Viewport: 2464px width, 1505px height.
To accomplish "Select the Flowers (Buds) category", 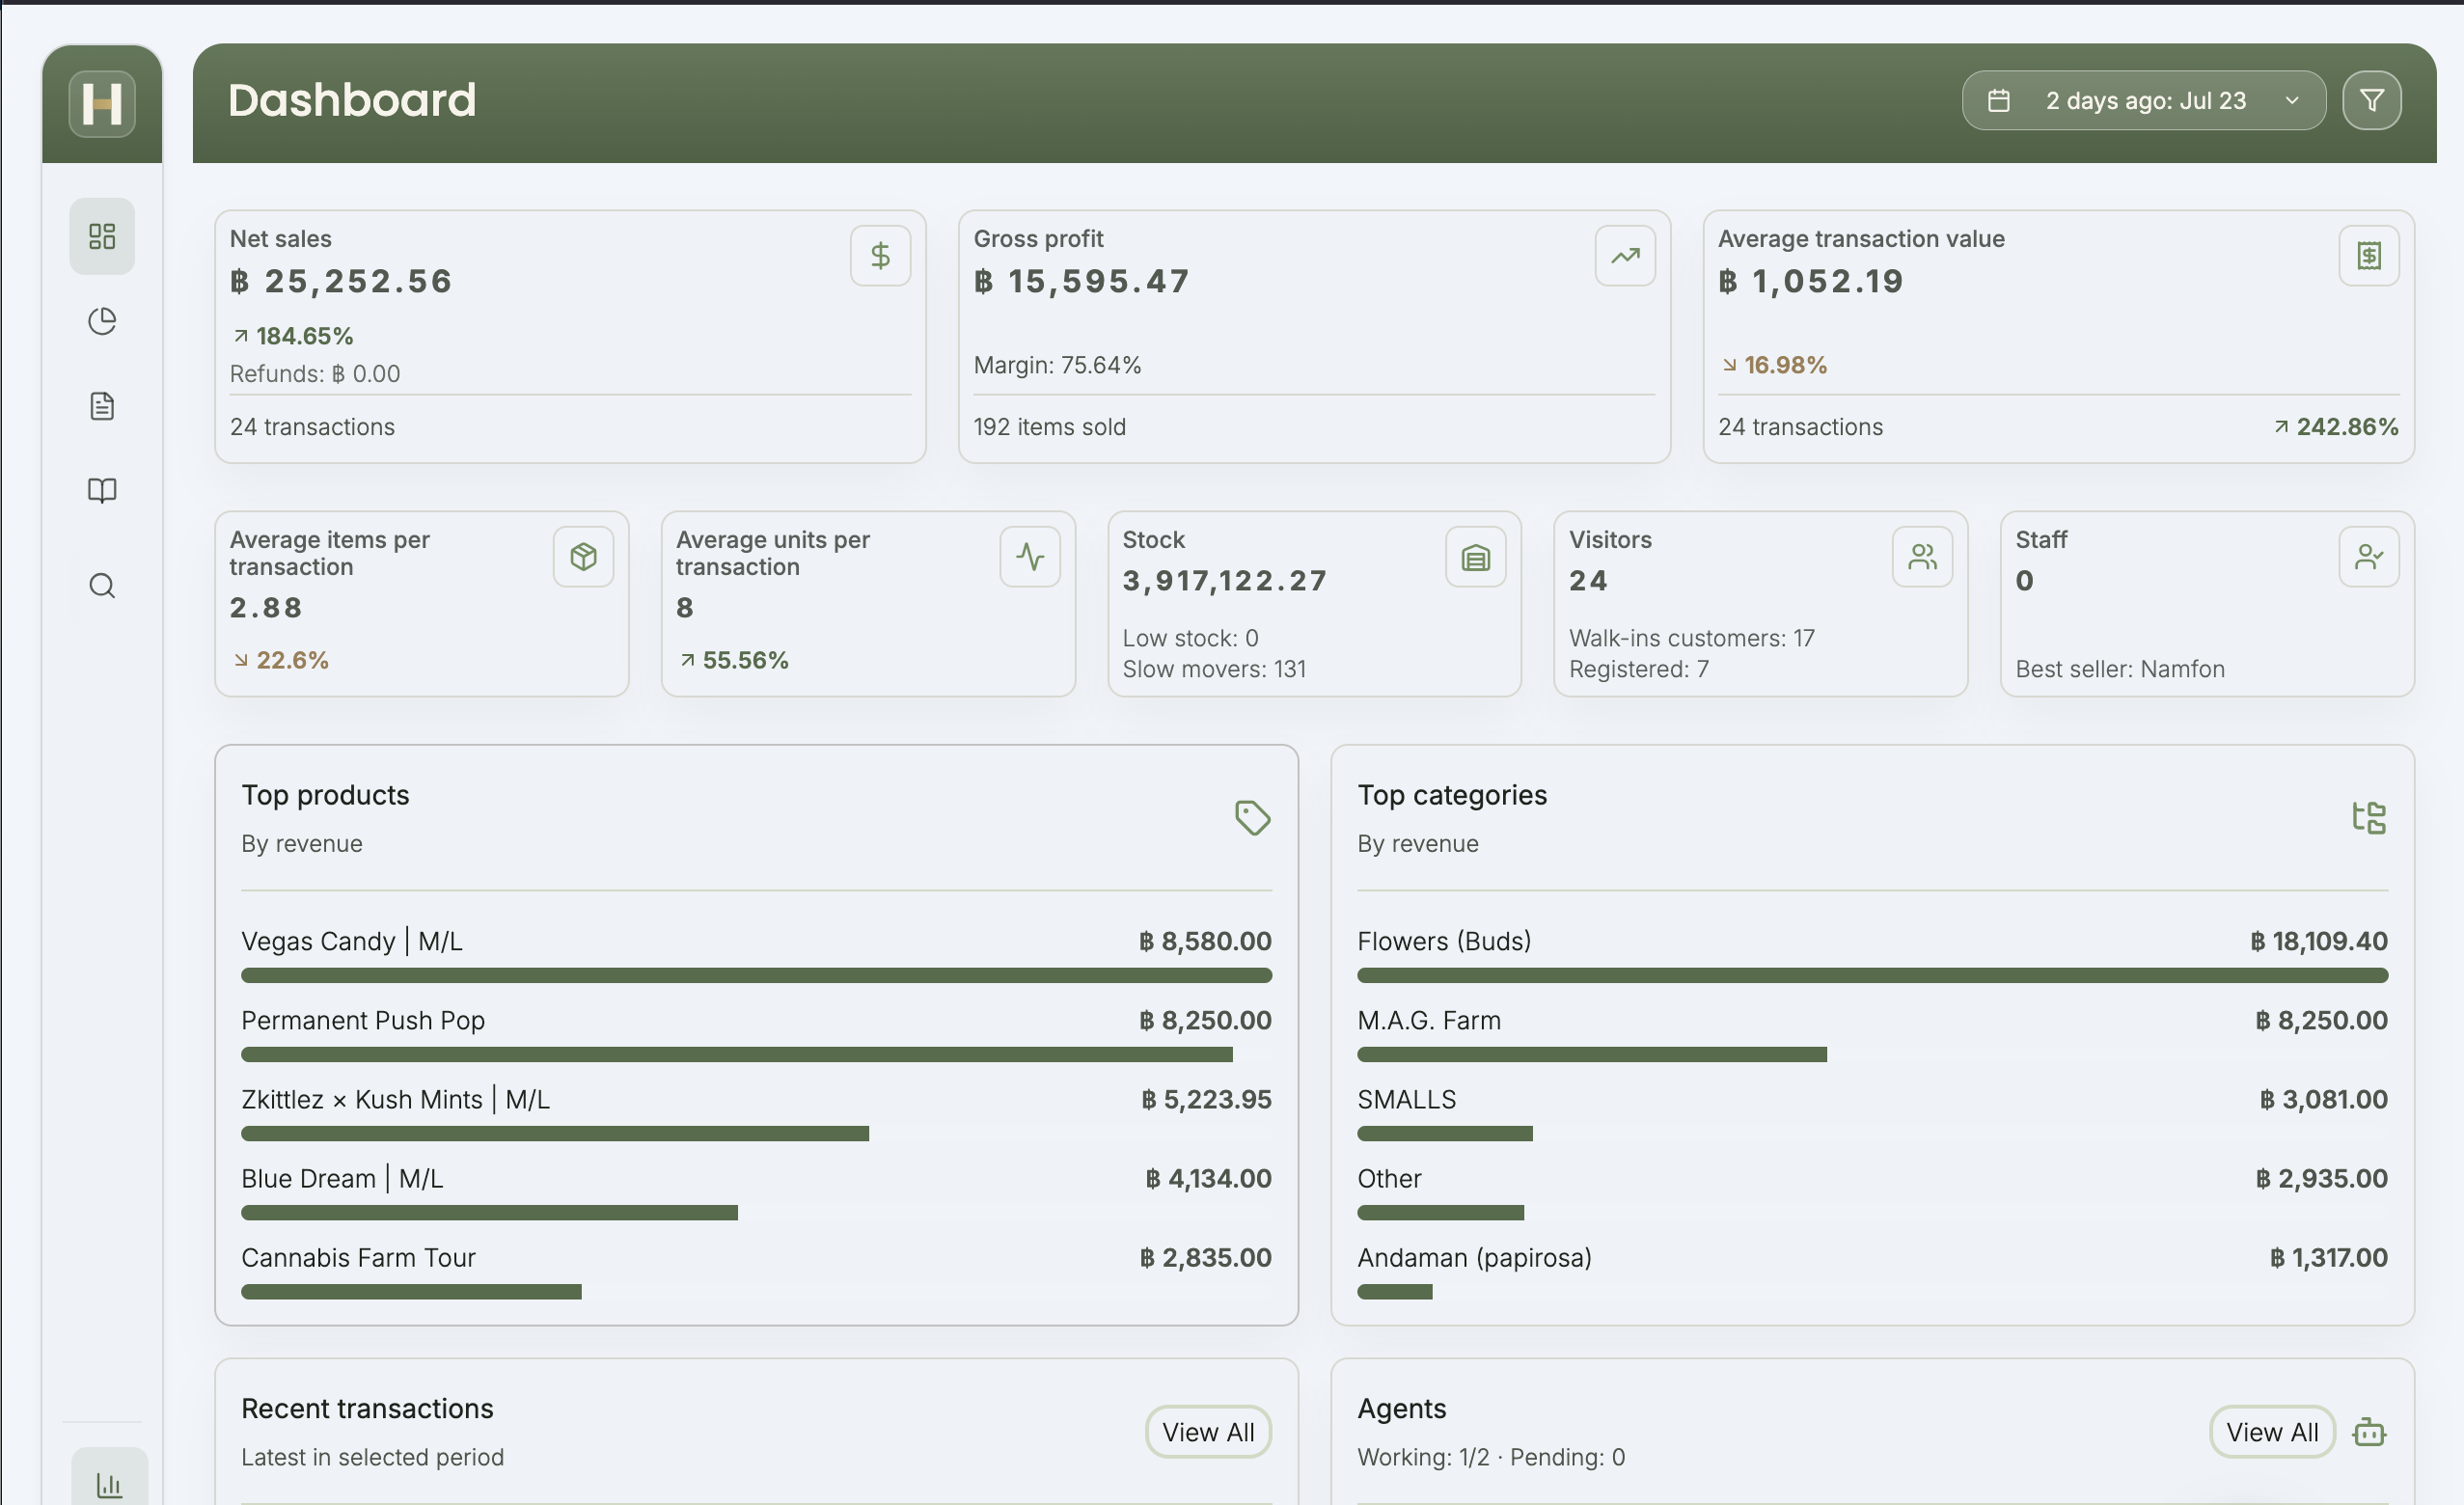I will pos(1872,955).
